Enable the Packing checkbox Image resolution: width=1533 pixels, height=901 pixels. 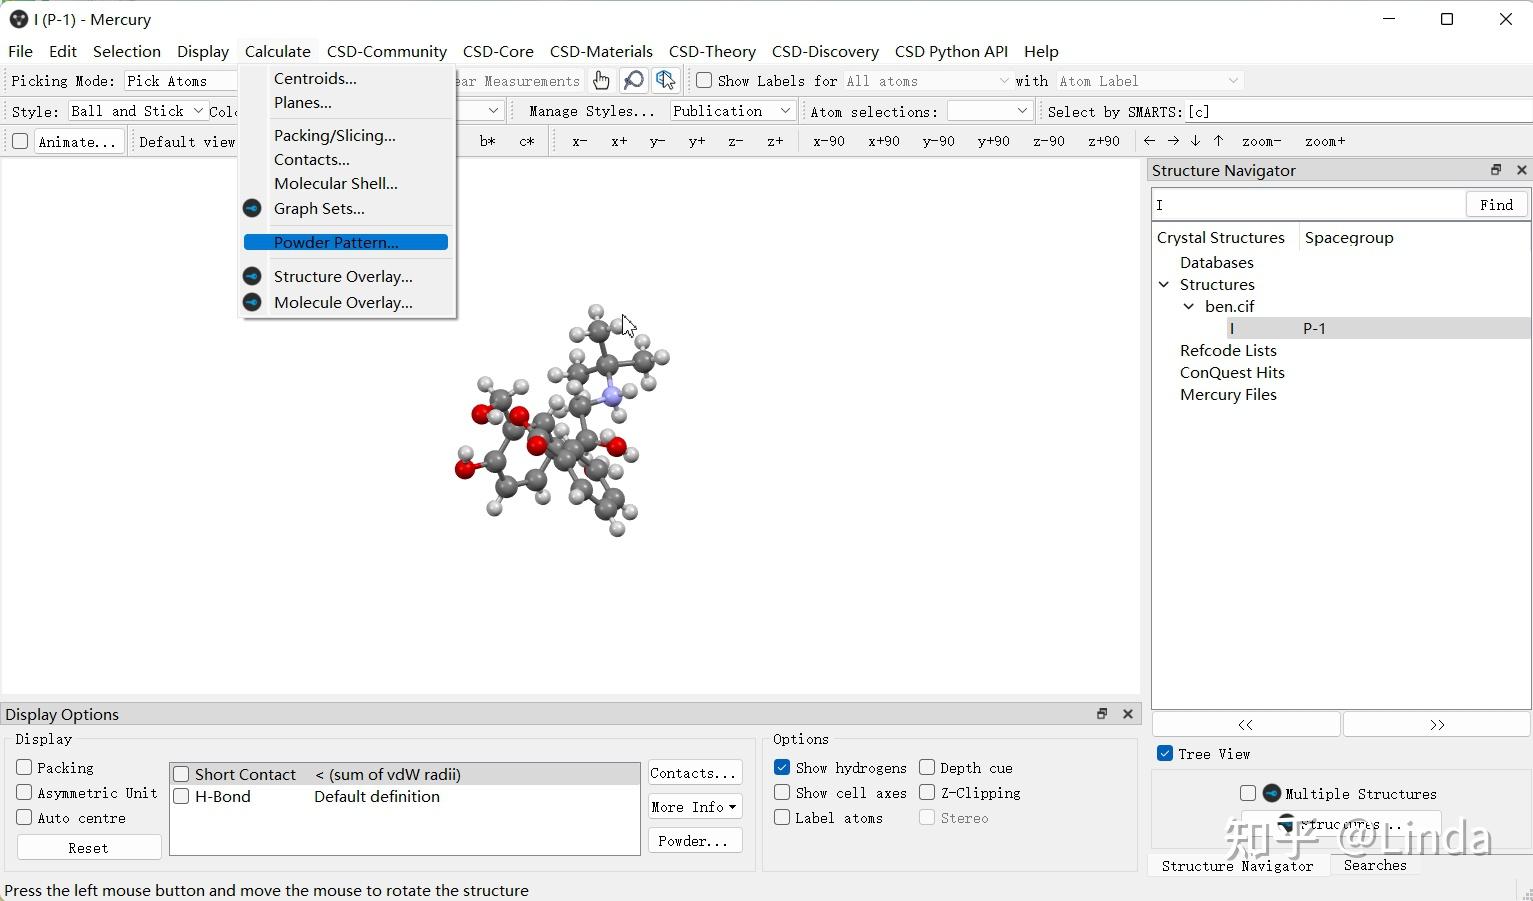[24, 767]
